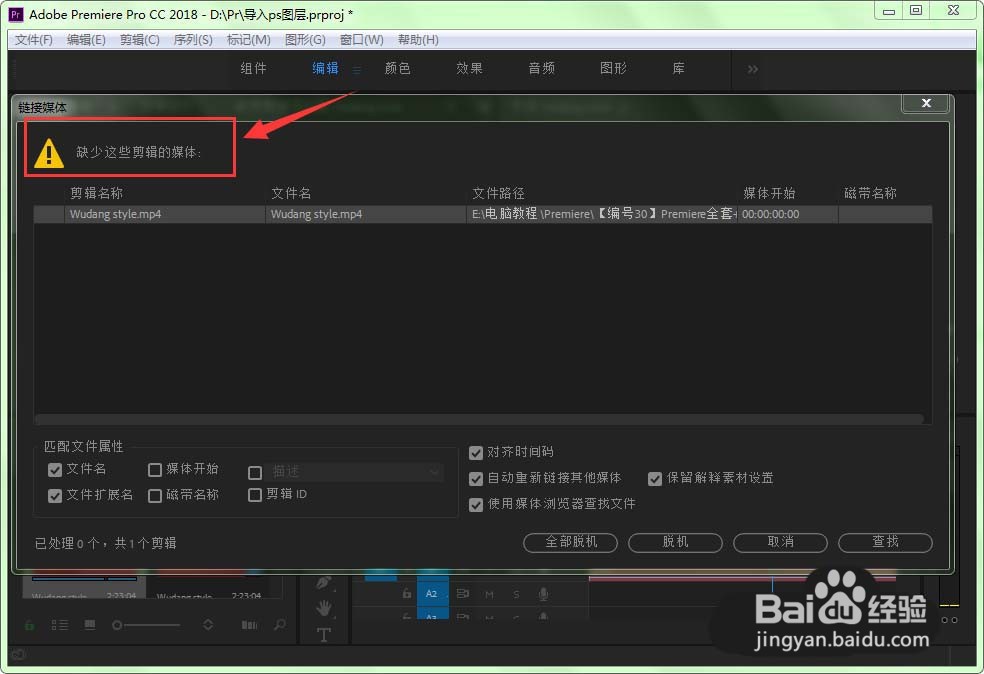Click the 文件名 column header
This screenshot has height=674, width=984.
point(291,193)
